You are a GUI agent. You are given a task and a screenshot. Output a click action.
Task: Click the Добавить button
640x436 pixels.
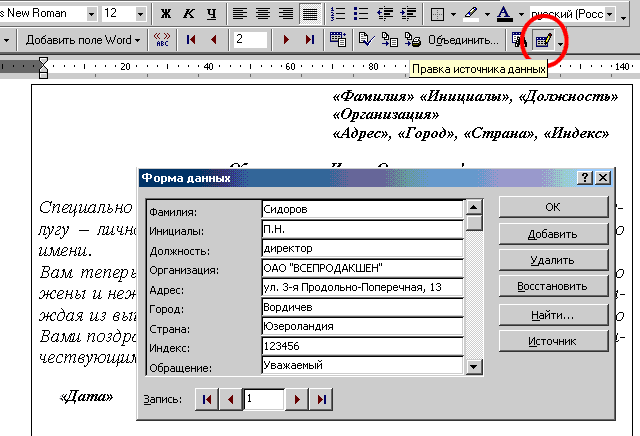(x=553, y=234)
